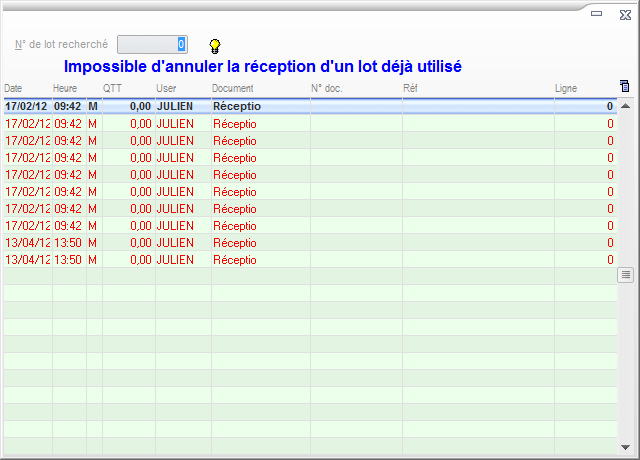Sort by the Heure column header
Image resolution: width=640 pixels, height=460 pixels.
(x=65, y=89)
